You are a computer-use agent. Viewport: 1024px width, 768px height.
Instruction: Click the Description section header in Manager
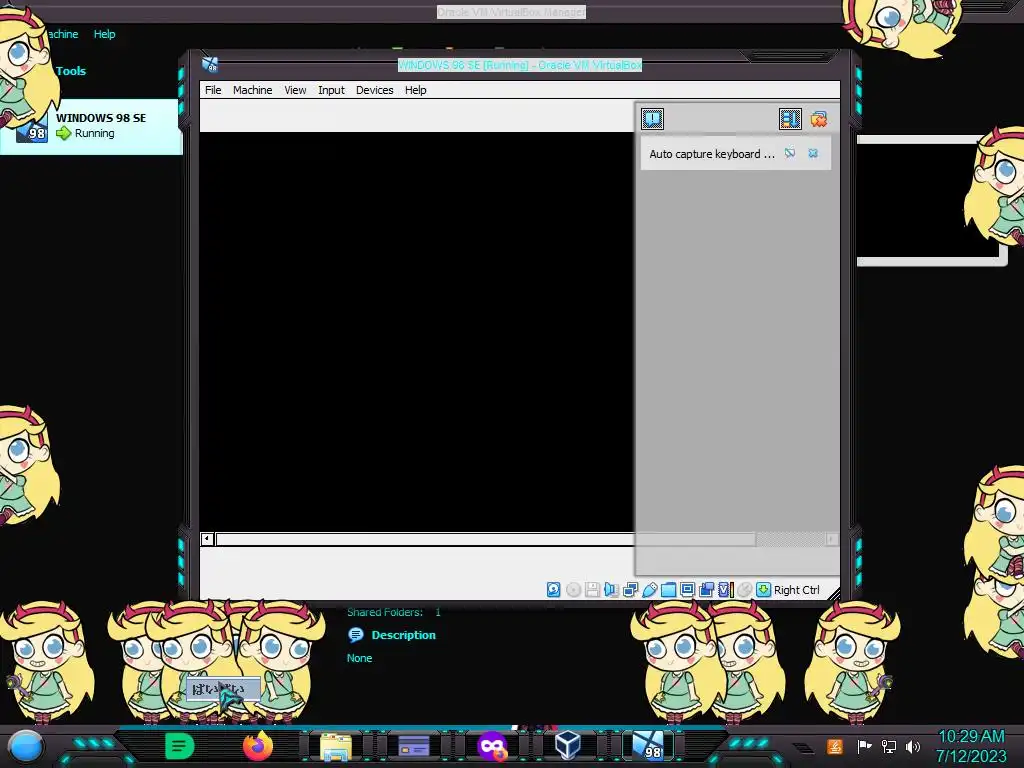click(x=403, y=635)
